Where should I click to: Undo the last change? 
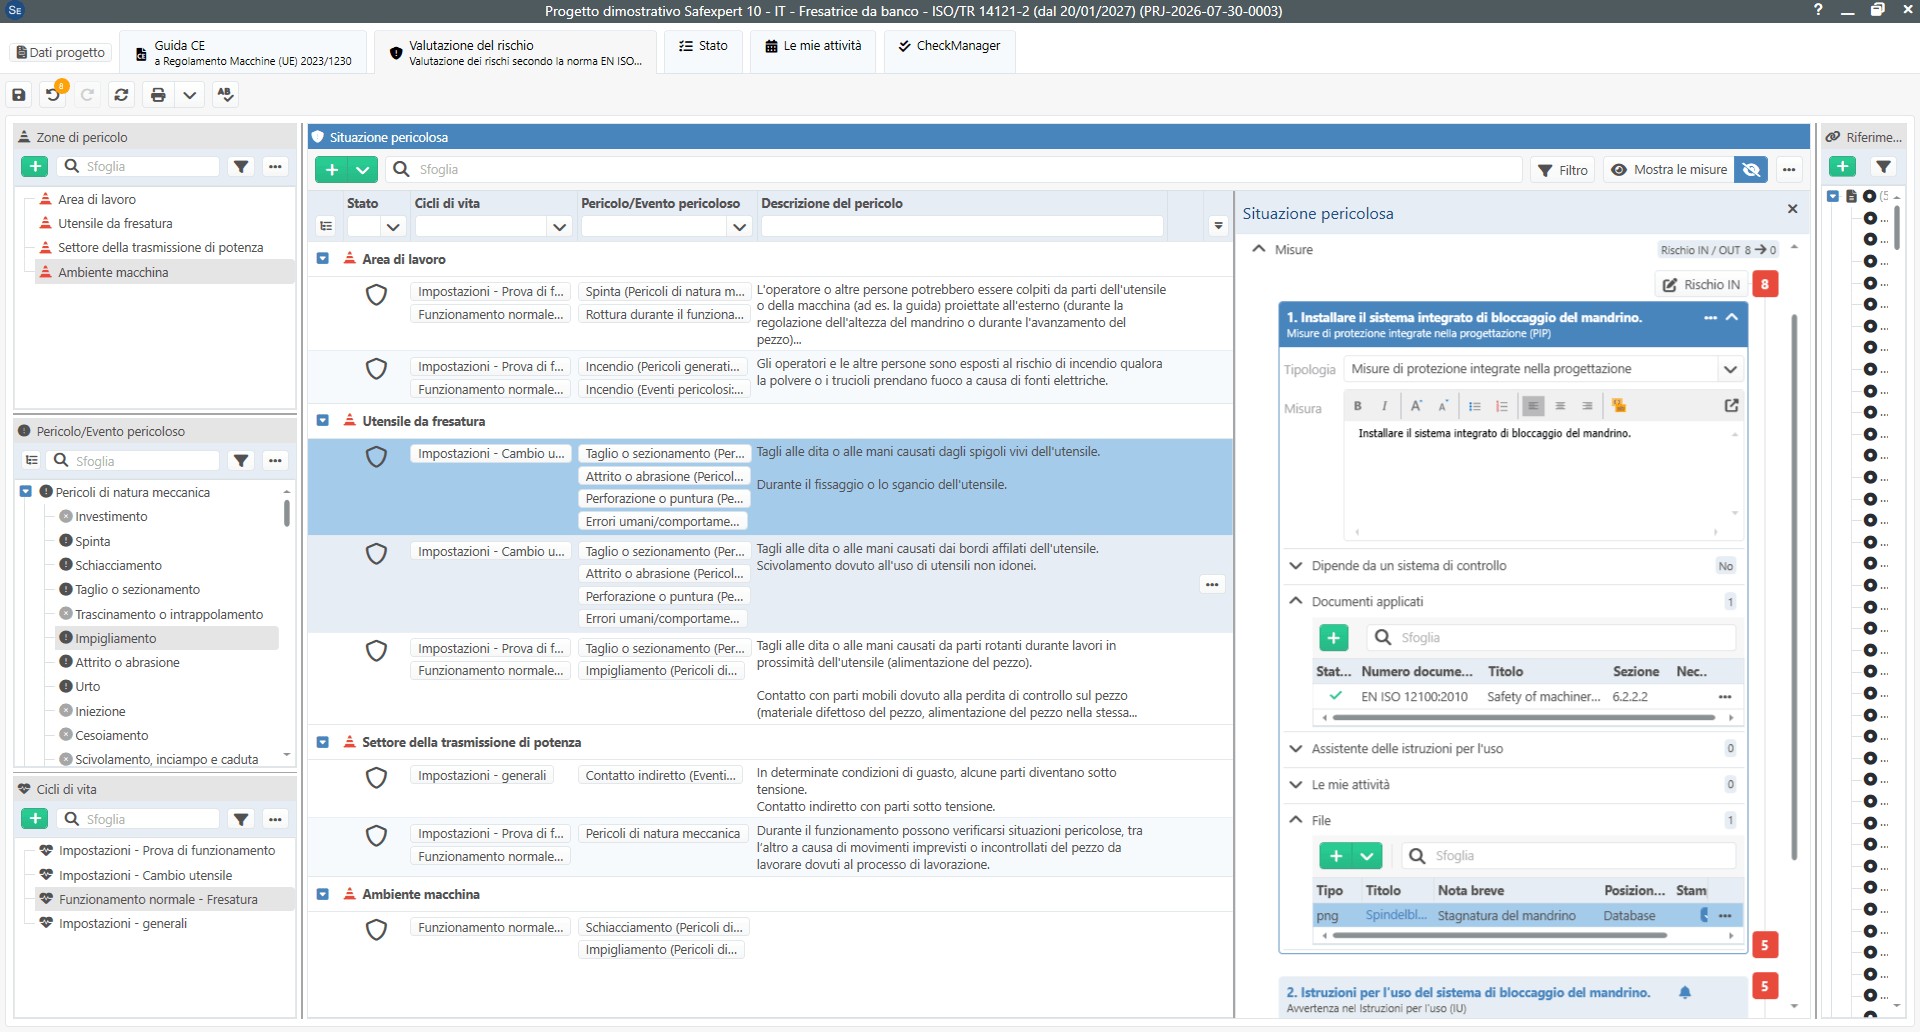[x=53, y=94]
